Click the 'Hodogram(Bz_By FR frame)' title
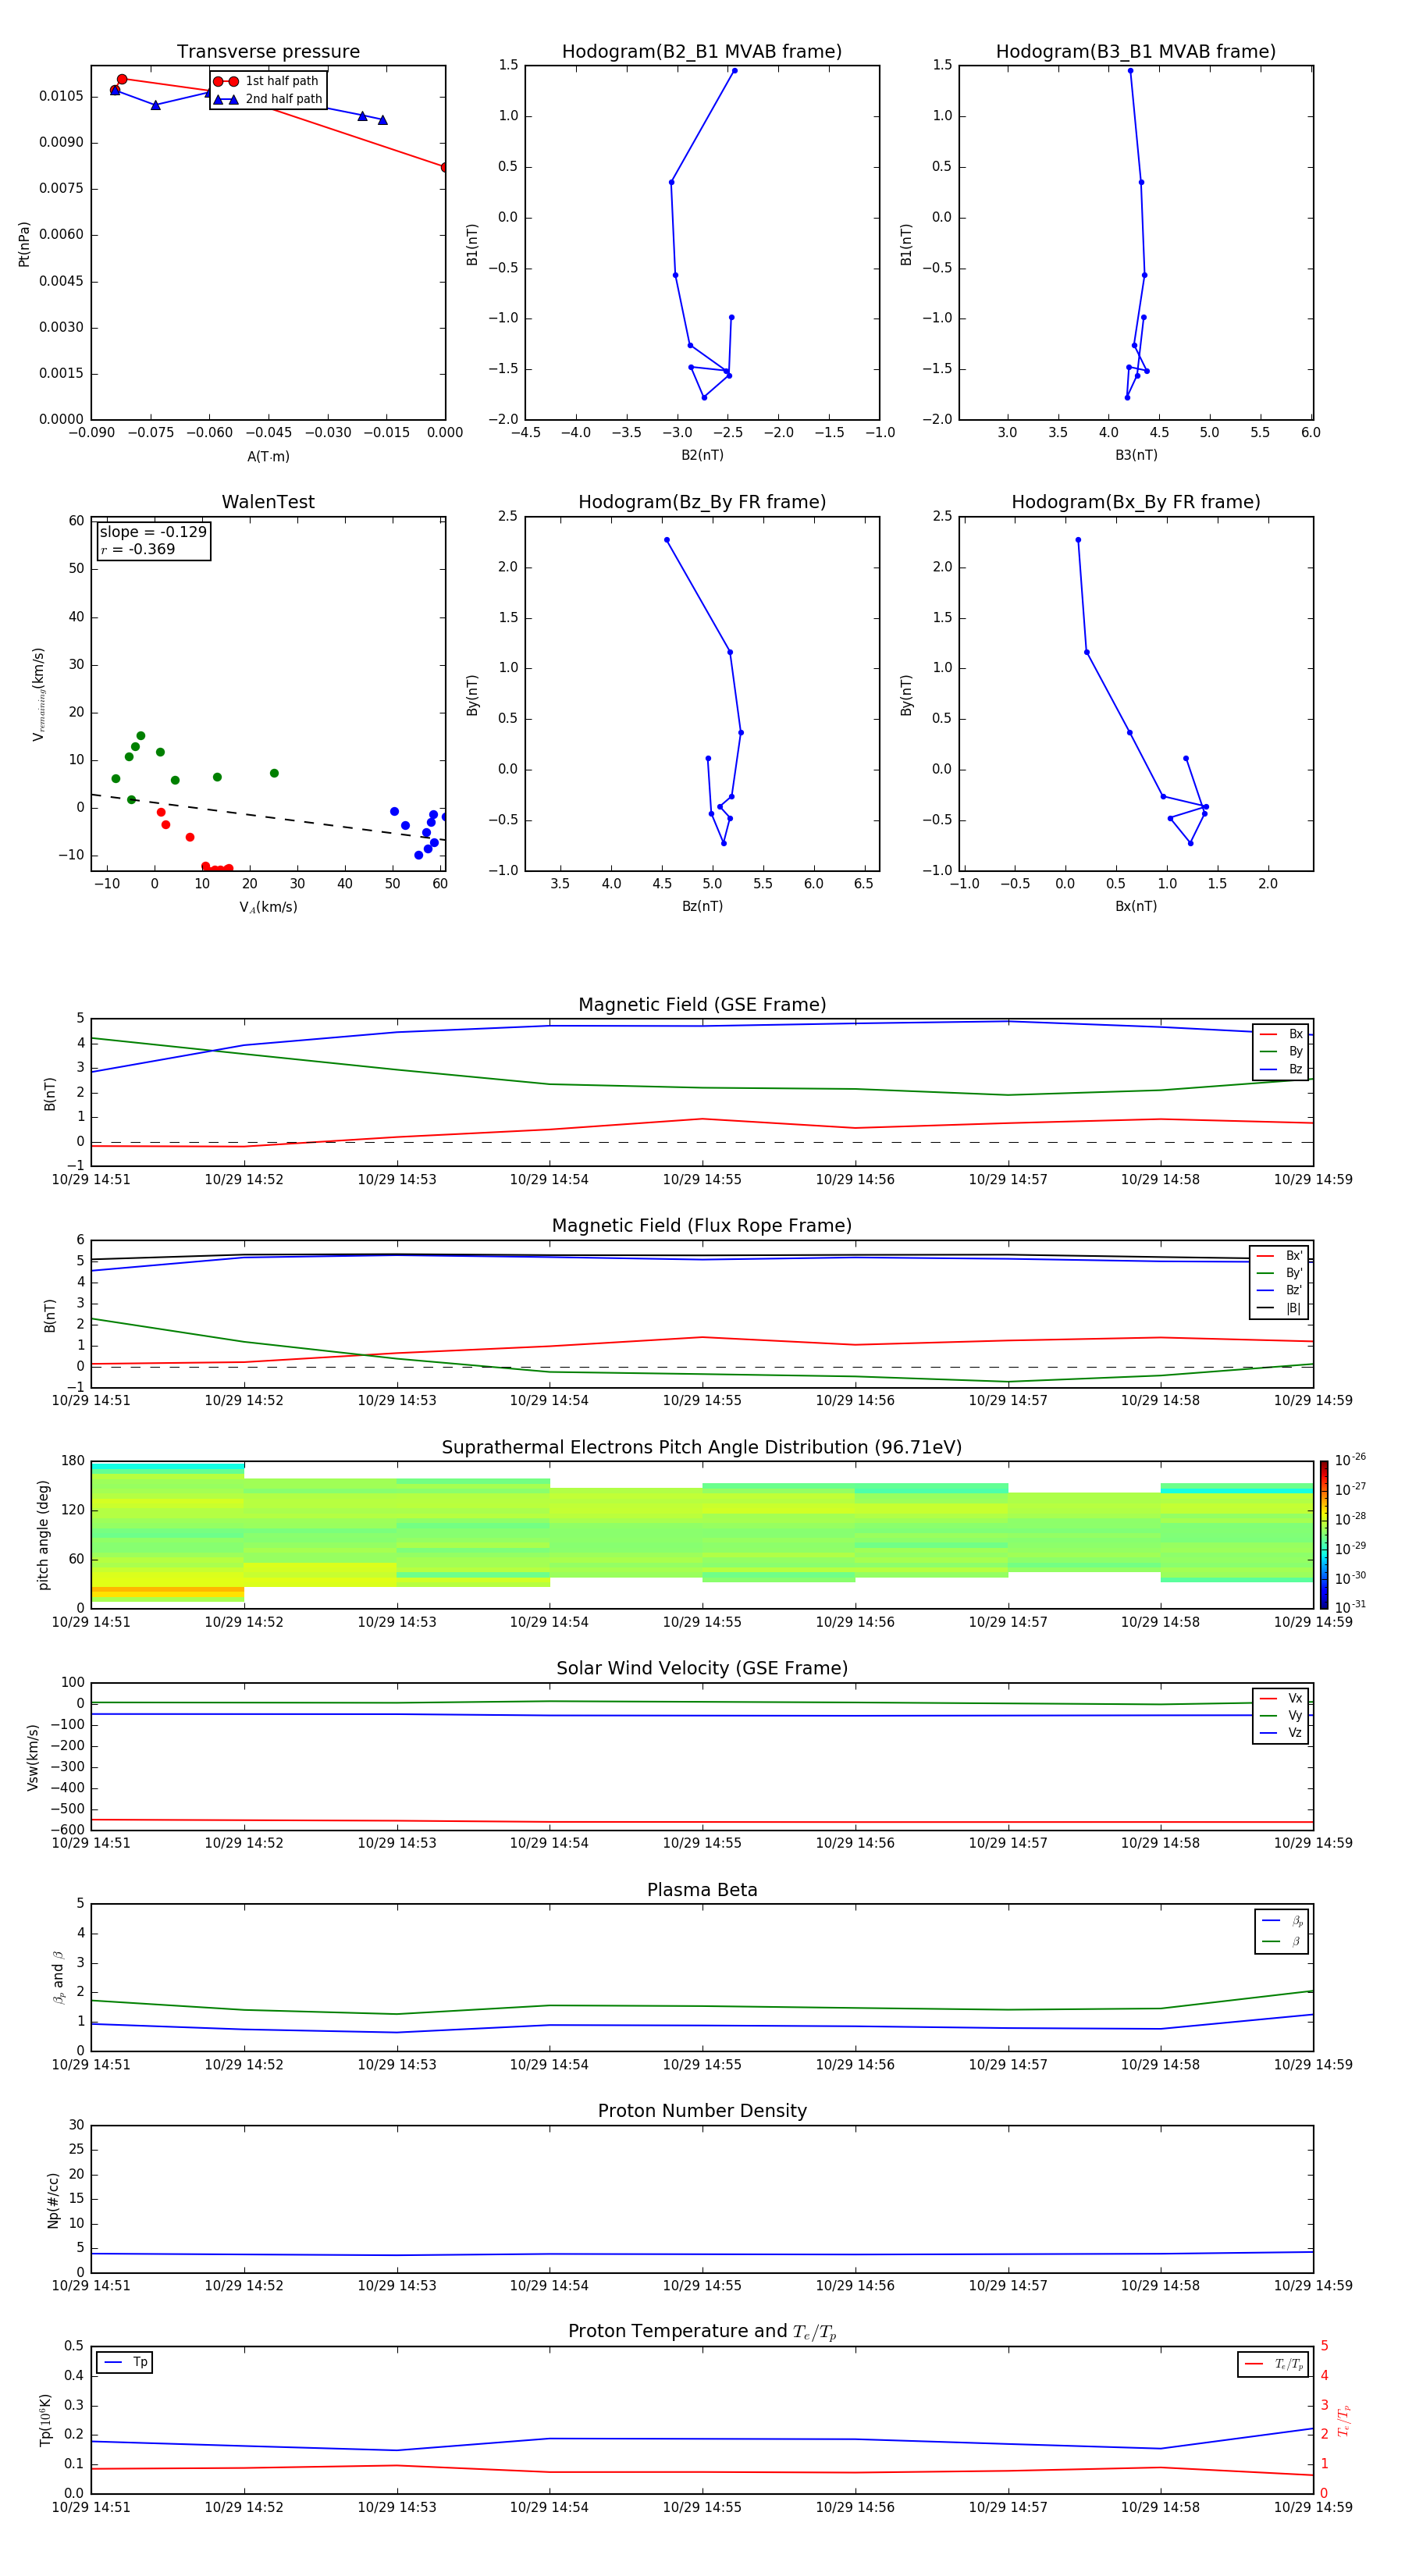 pos(702,502)
